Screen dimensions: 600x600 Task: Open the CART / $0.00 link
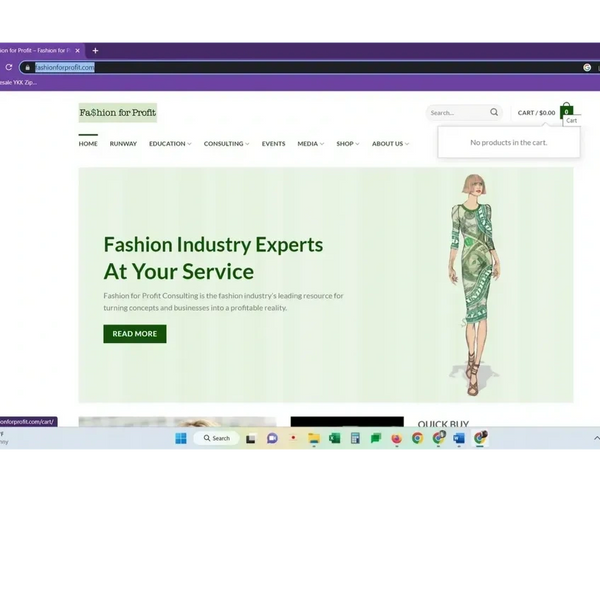536,113
